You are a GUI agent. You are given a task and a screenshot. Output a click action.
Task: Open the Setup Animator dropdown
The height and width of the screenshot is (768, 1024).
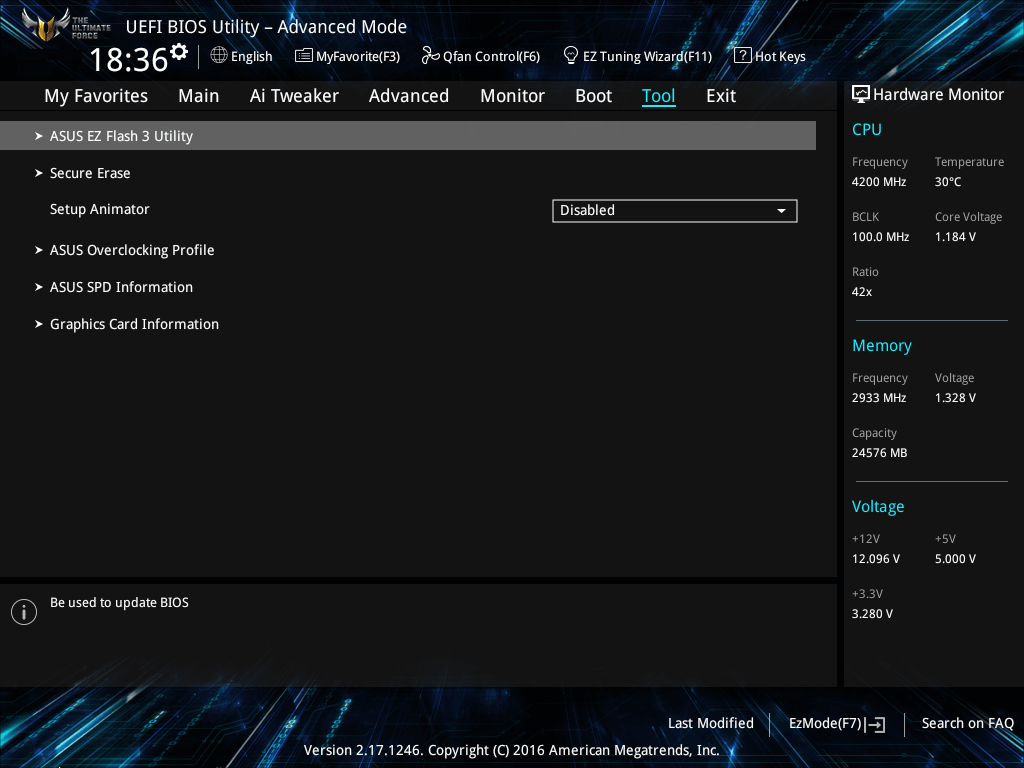(675, 211)
